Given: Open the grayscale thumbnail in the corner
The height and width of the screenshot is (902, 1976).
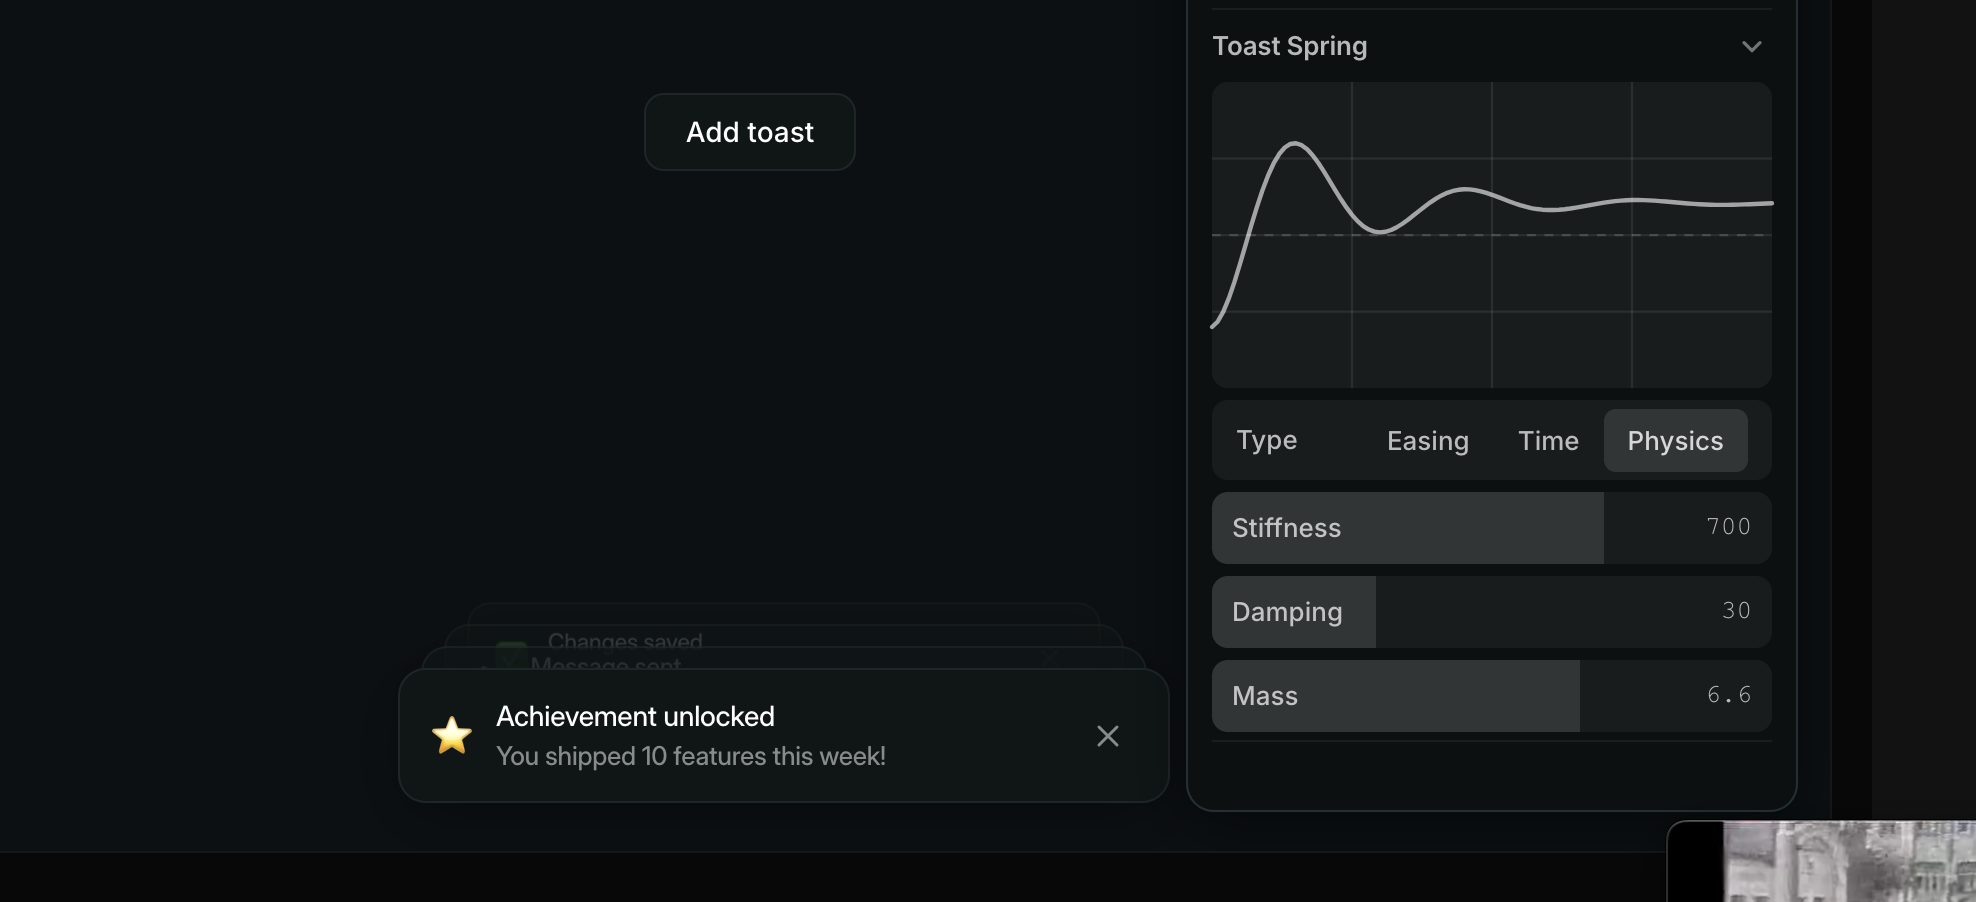Looking at the screenshot, I should 1849,861.
